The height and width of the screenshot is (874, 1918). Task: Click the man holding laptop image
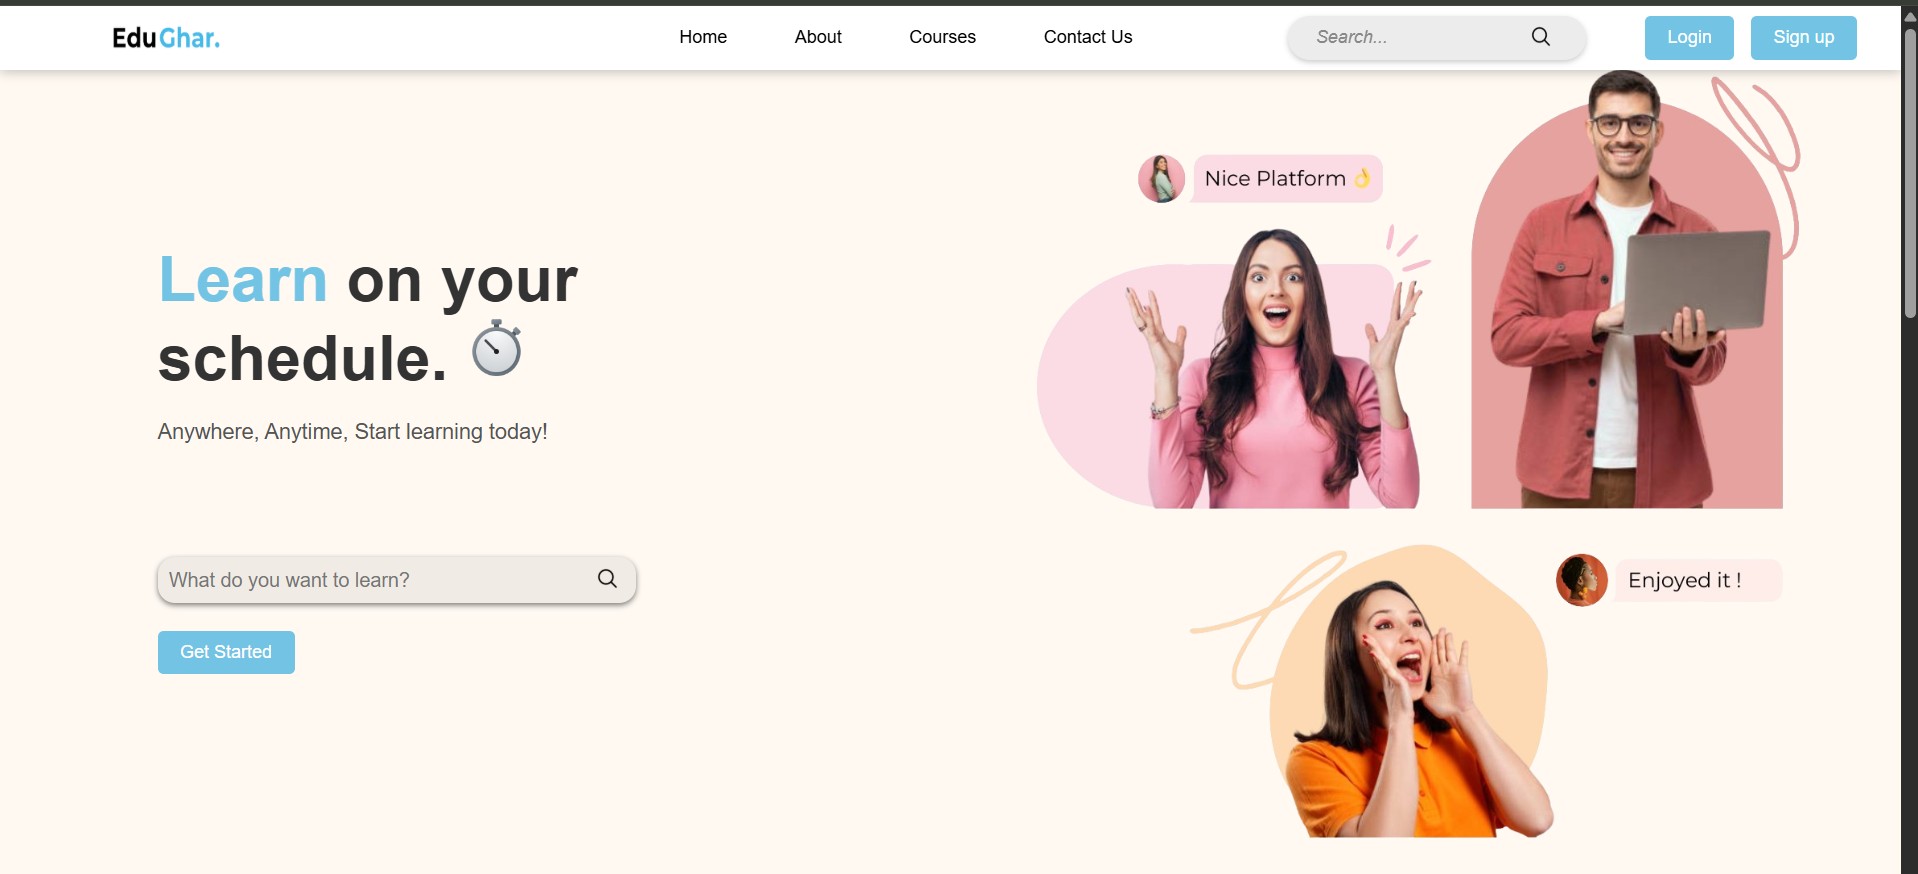point(1626,300)
